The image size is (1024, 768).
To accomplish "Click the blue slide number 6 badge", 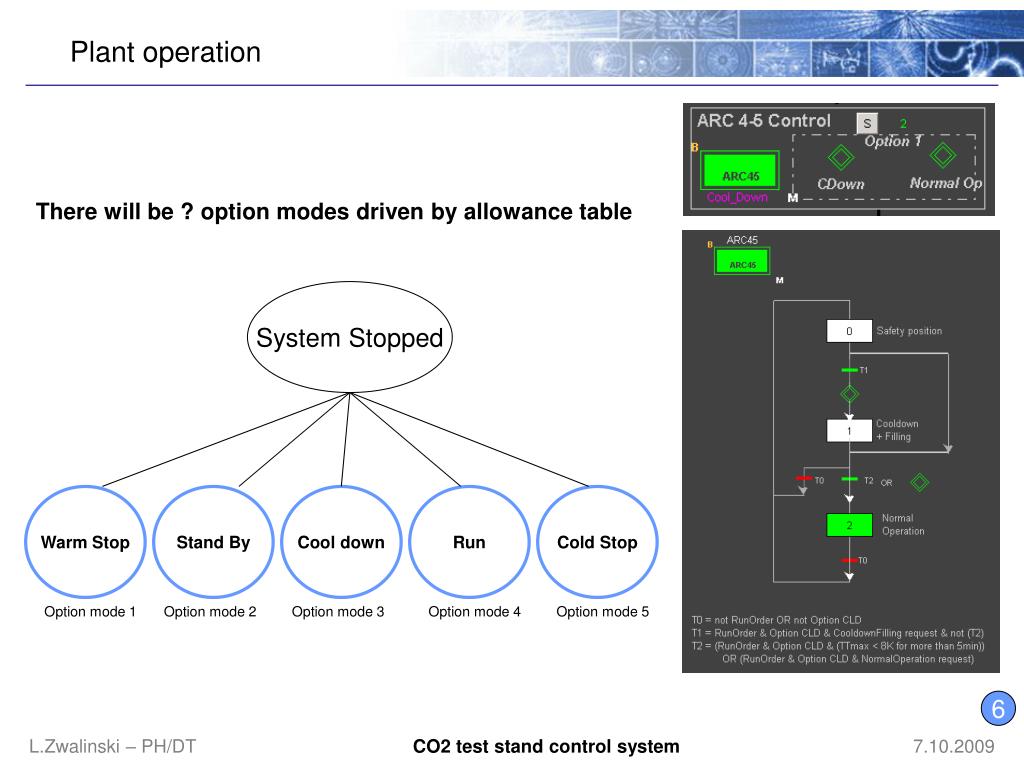I will [x=998, y=709].
